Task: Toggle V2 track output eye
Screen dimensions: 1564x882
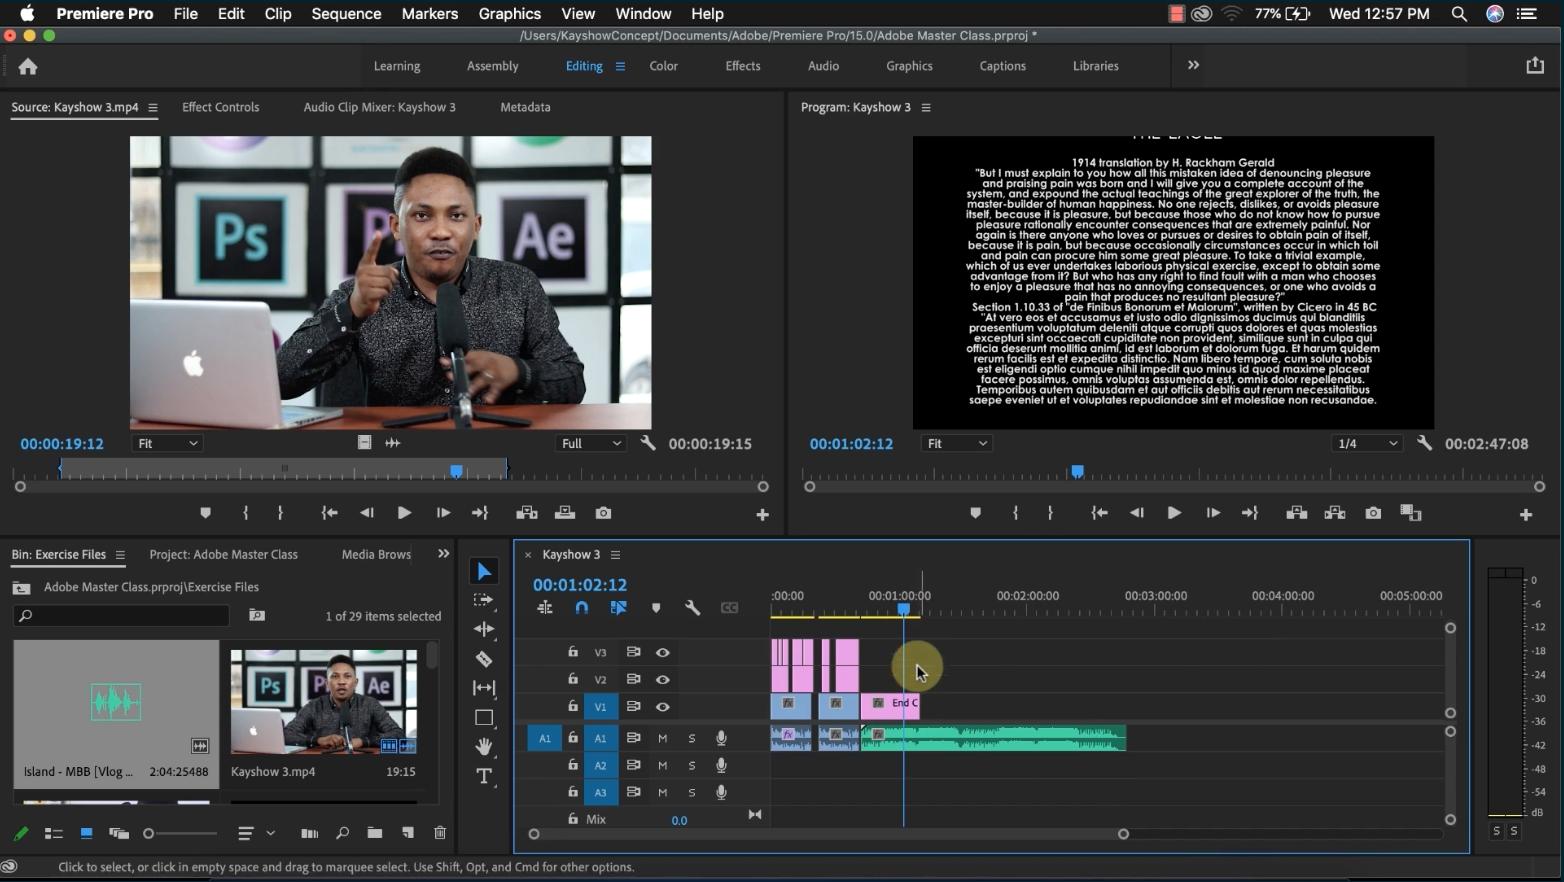Action: point(662,679)
